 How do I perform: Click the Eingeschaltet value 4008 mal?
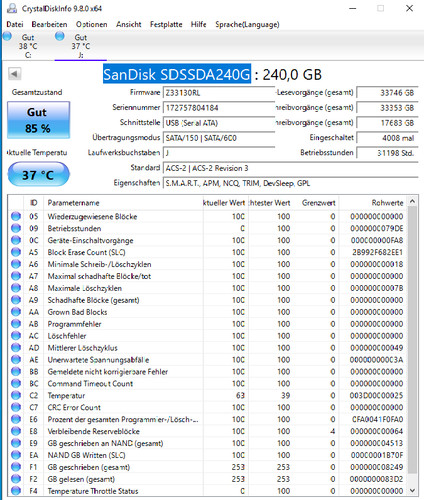tap(387, 138)
